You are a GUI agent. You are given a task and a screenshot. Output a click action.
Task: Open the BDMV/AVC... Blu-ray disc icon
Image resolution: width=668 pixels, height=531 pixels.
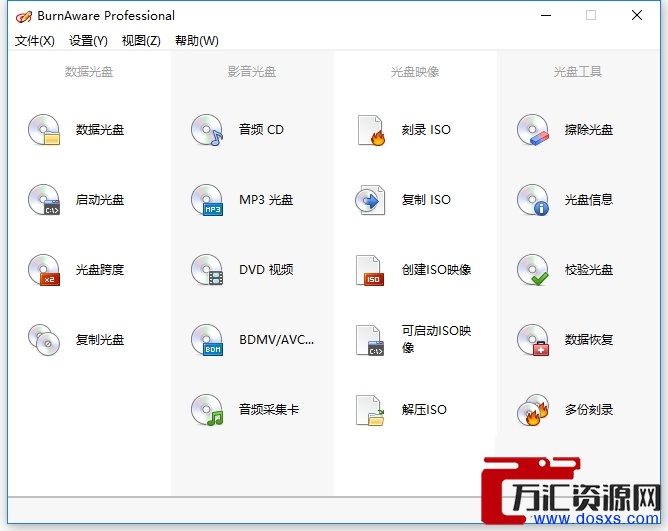pos(207,340)
